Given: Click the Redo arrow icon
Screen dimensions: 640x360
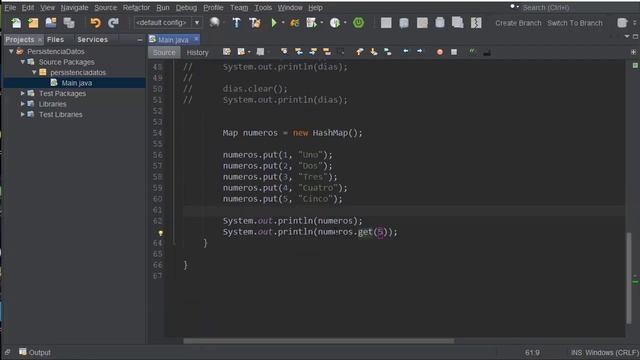Looking at the screenshot, I should [113, 23].
